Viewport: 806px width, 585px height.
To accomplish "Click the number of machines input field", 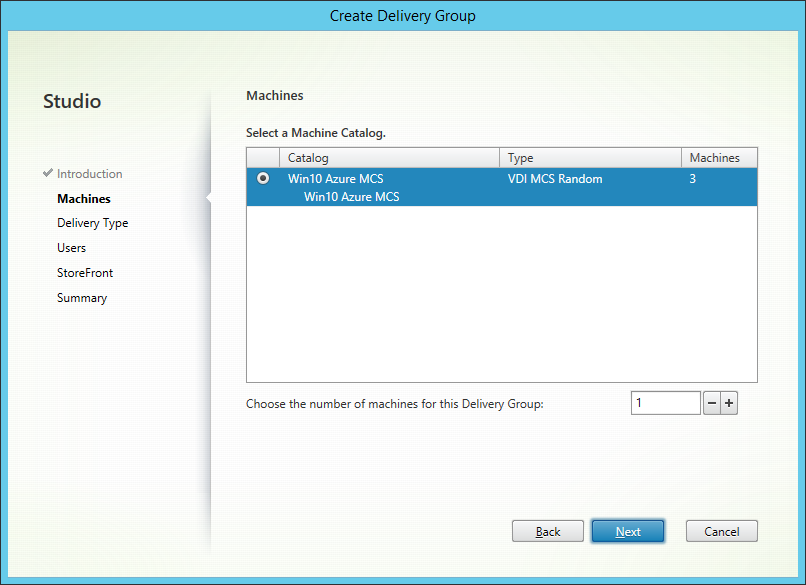I will [666, 403].
